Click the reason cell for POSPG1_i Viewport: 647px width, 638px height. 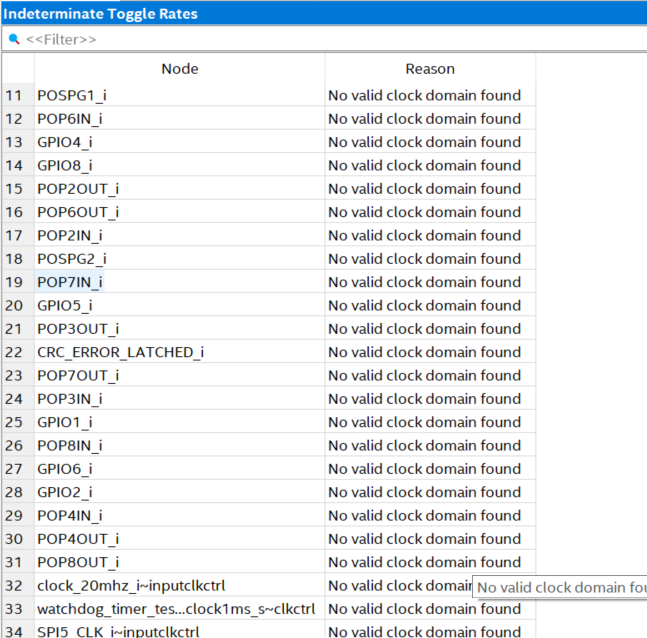[430, 95]
